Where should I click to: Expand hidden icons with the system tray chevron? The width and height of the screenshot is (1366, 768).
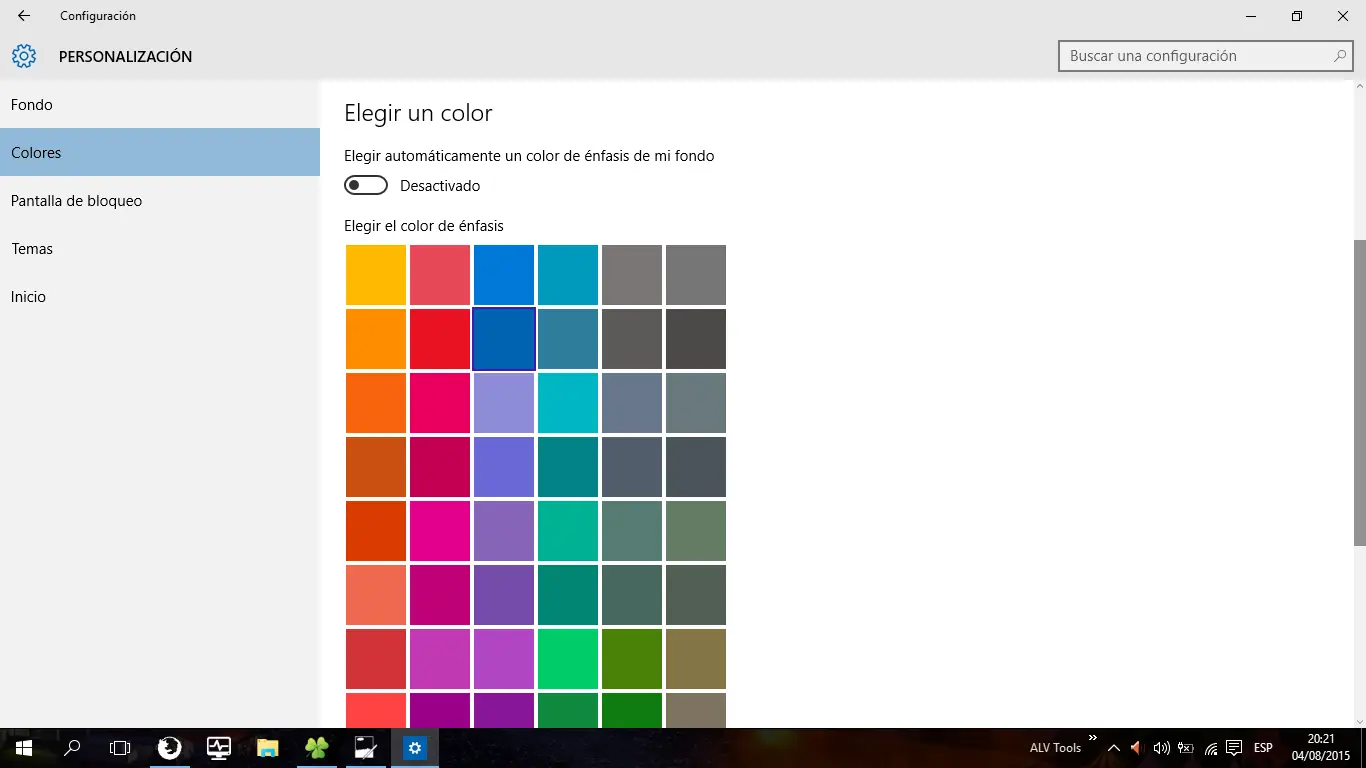point(1113,747)
